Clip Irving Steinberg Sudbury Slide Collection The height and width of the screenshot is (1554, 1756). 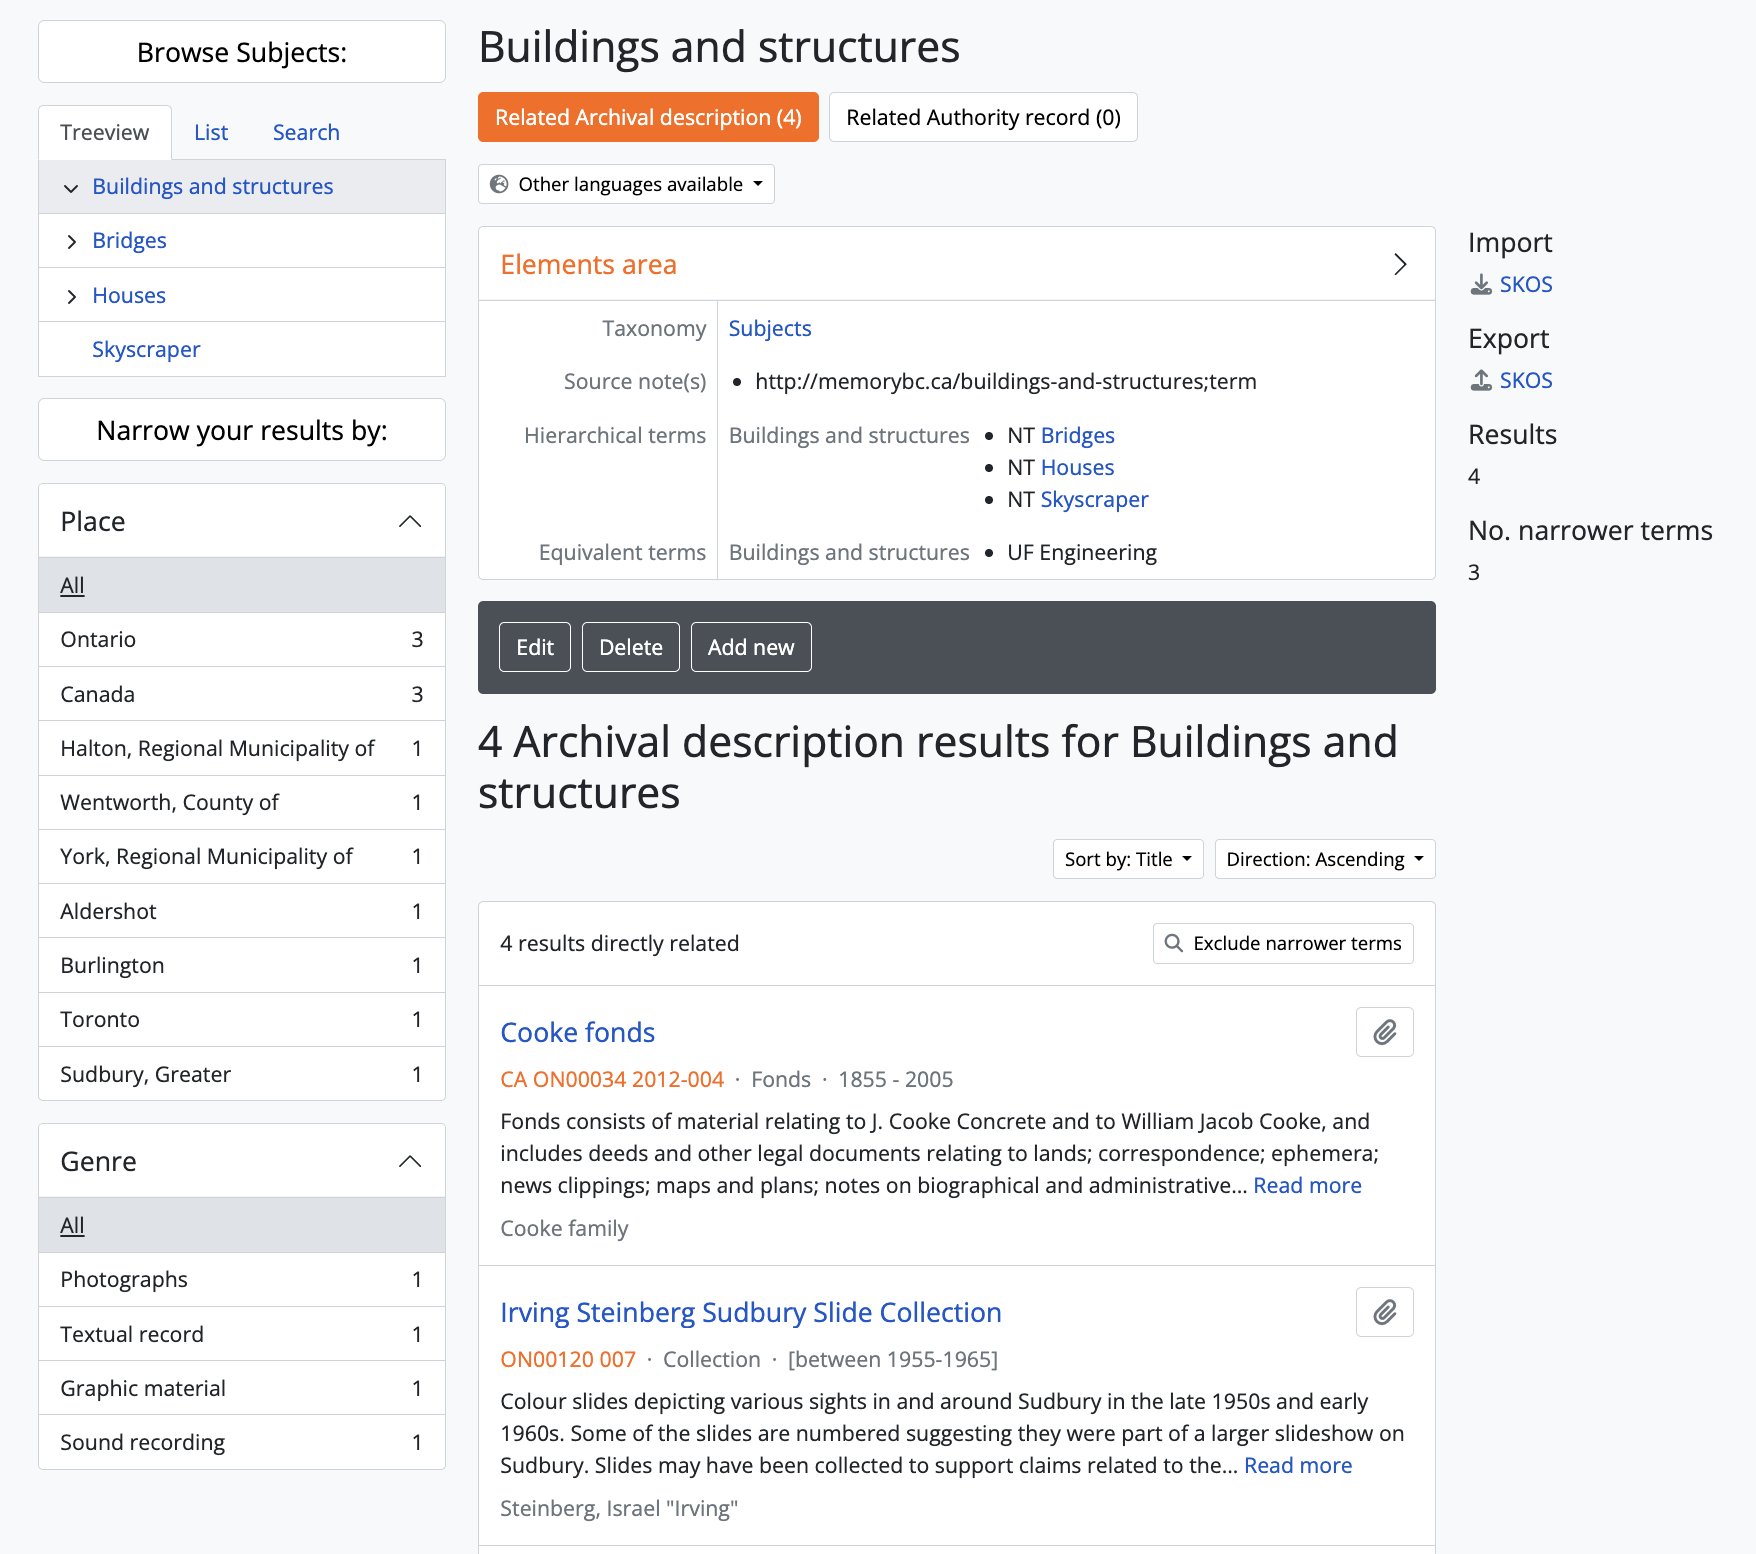pos(1384,1312)
